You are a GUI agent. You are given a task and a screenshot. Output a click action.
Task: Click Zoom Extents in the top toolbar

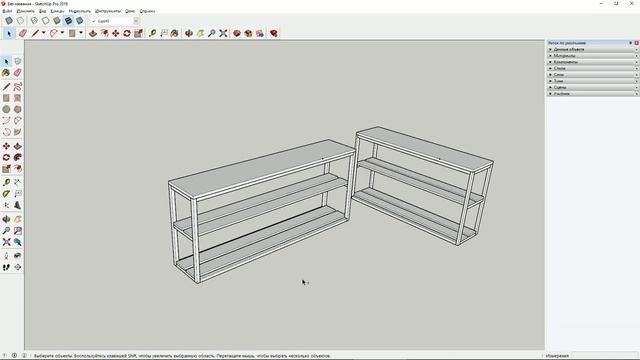[x=223, y=33]
